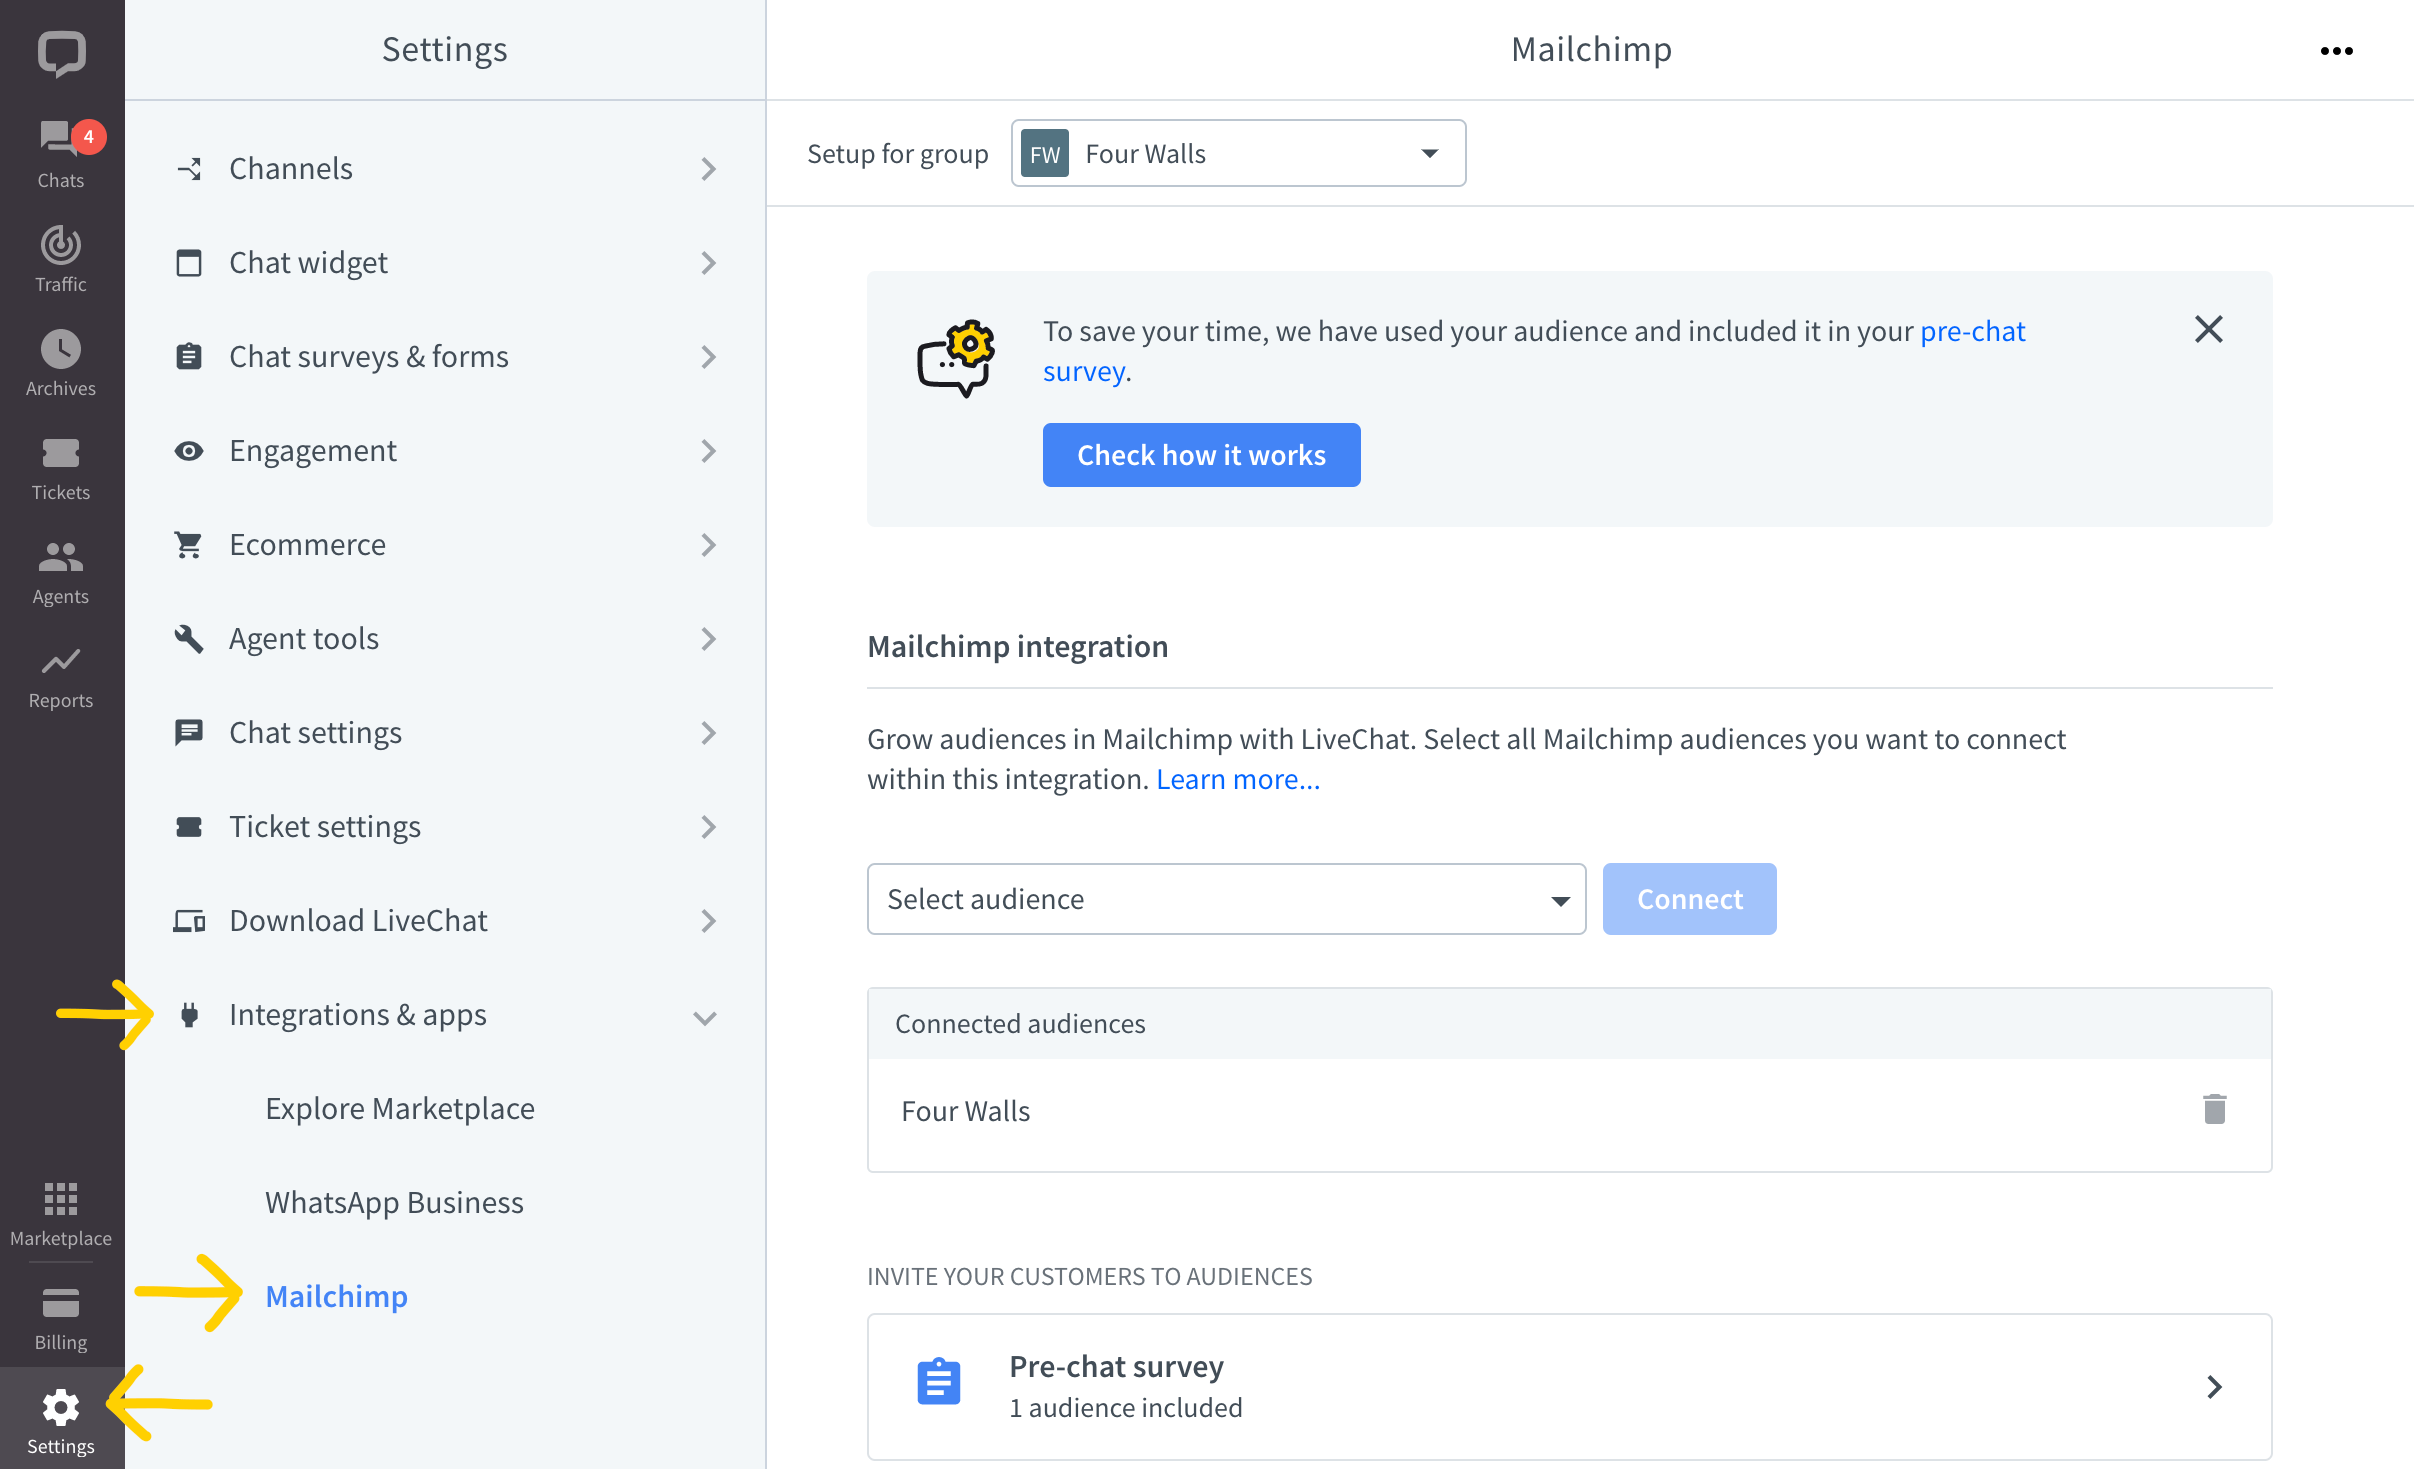Open the Agents section
The width and height of the screenshot is (2414, 1469).
point(60,571)
